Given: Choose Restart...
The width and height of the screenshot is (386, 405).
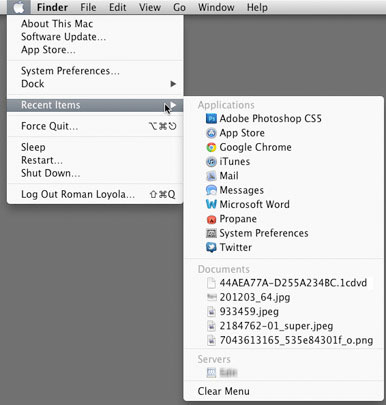Looking at the screenshot, I should 95,160.
